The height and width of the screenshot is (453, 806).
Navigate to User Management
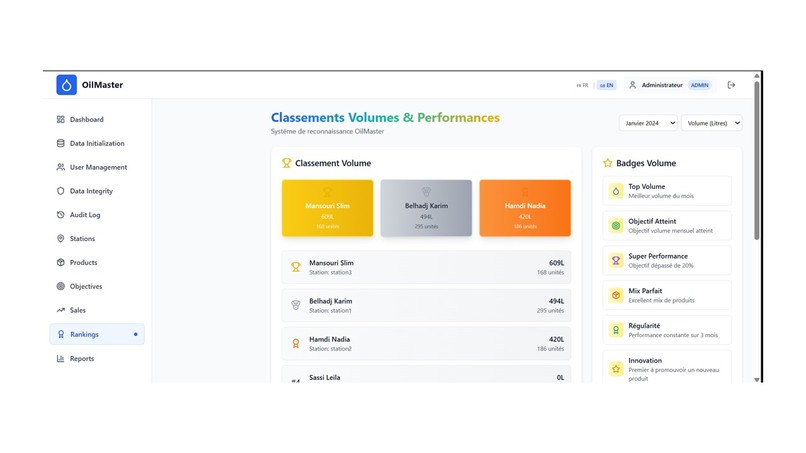pyautogui.click(x=97, y=167)
